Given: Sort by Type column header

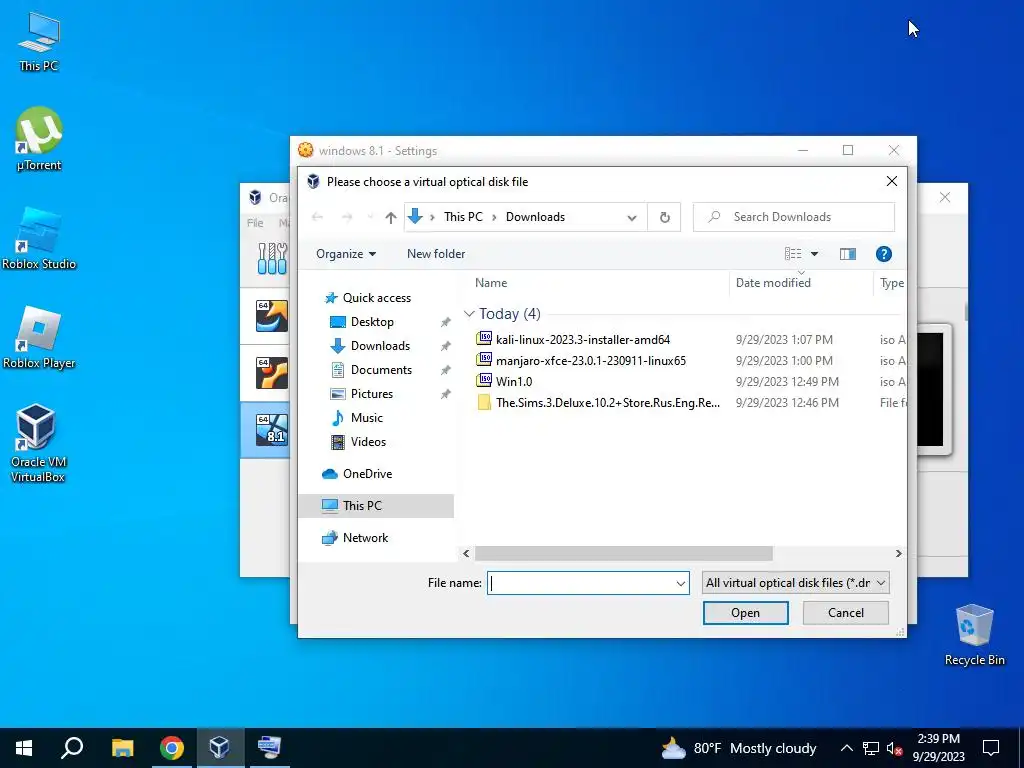Looking at the screenshot, I should (891, 283).
